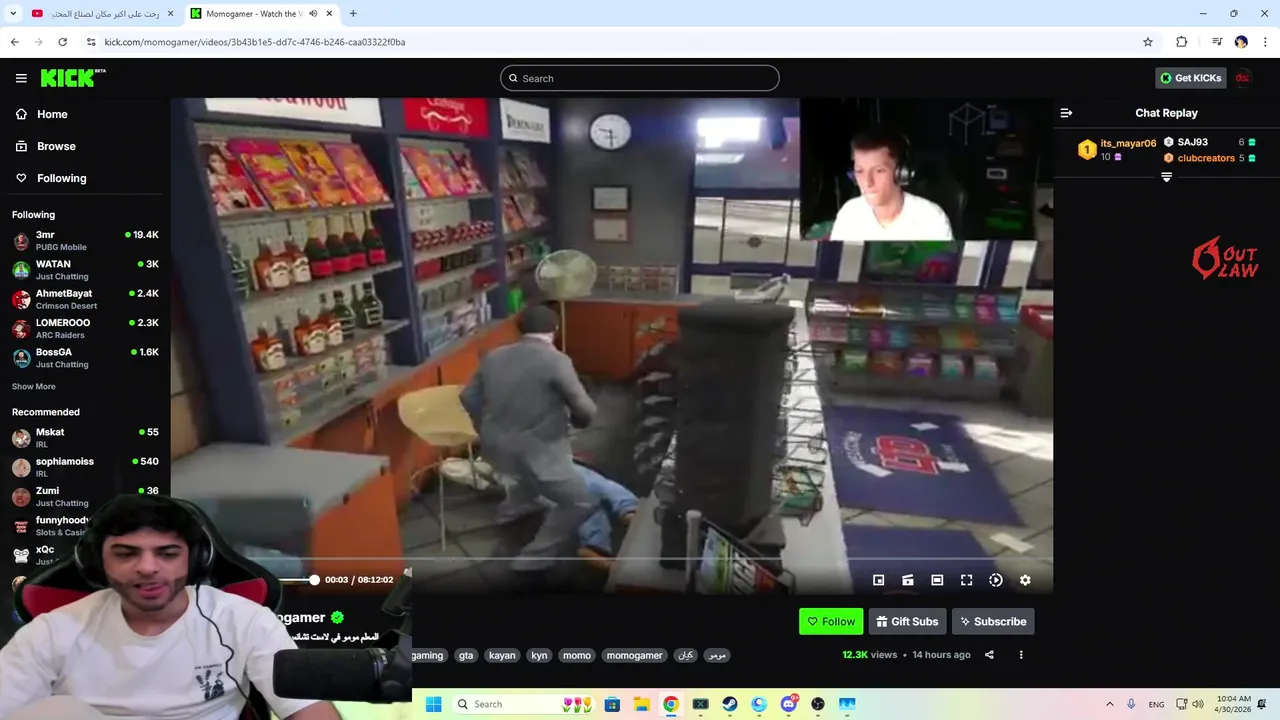The image size is (1280, 720).
Task: Follow the momogamer channel
Action: [831, 621]
